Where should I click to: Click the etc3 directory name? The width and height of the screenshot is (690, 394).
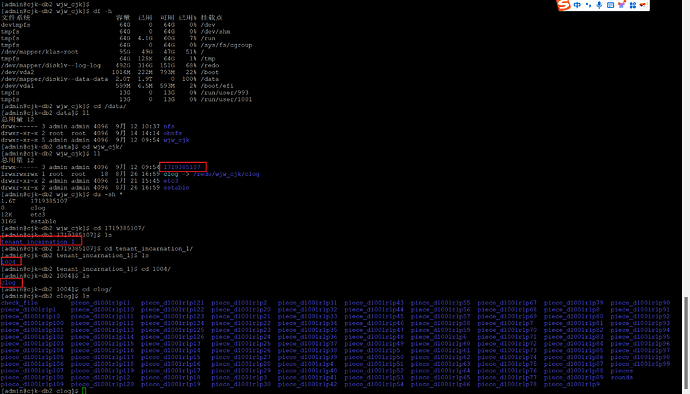click(171, 180)
